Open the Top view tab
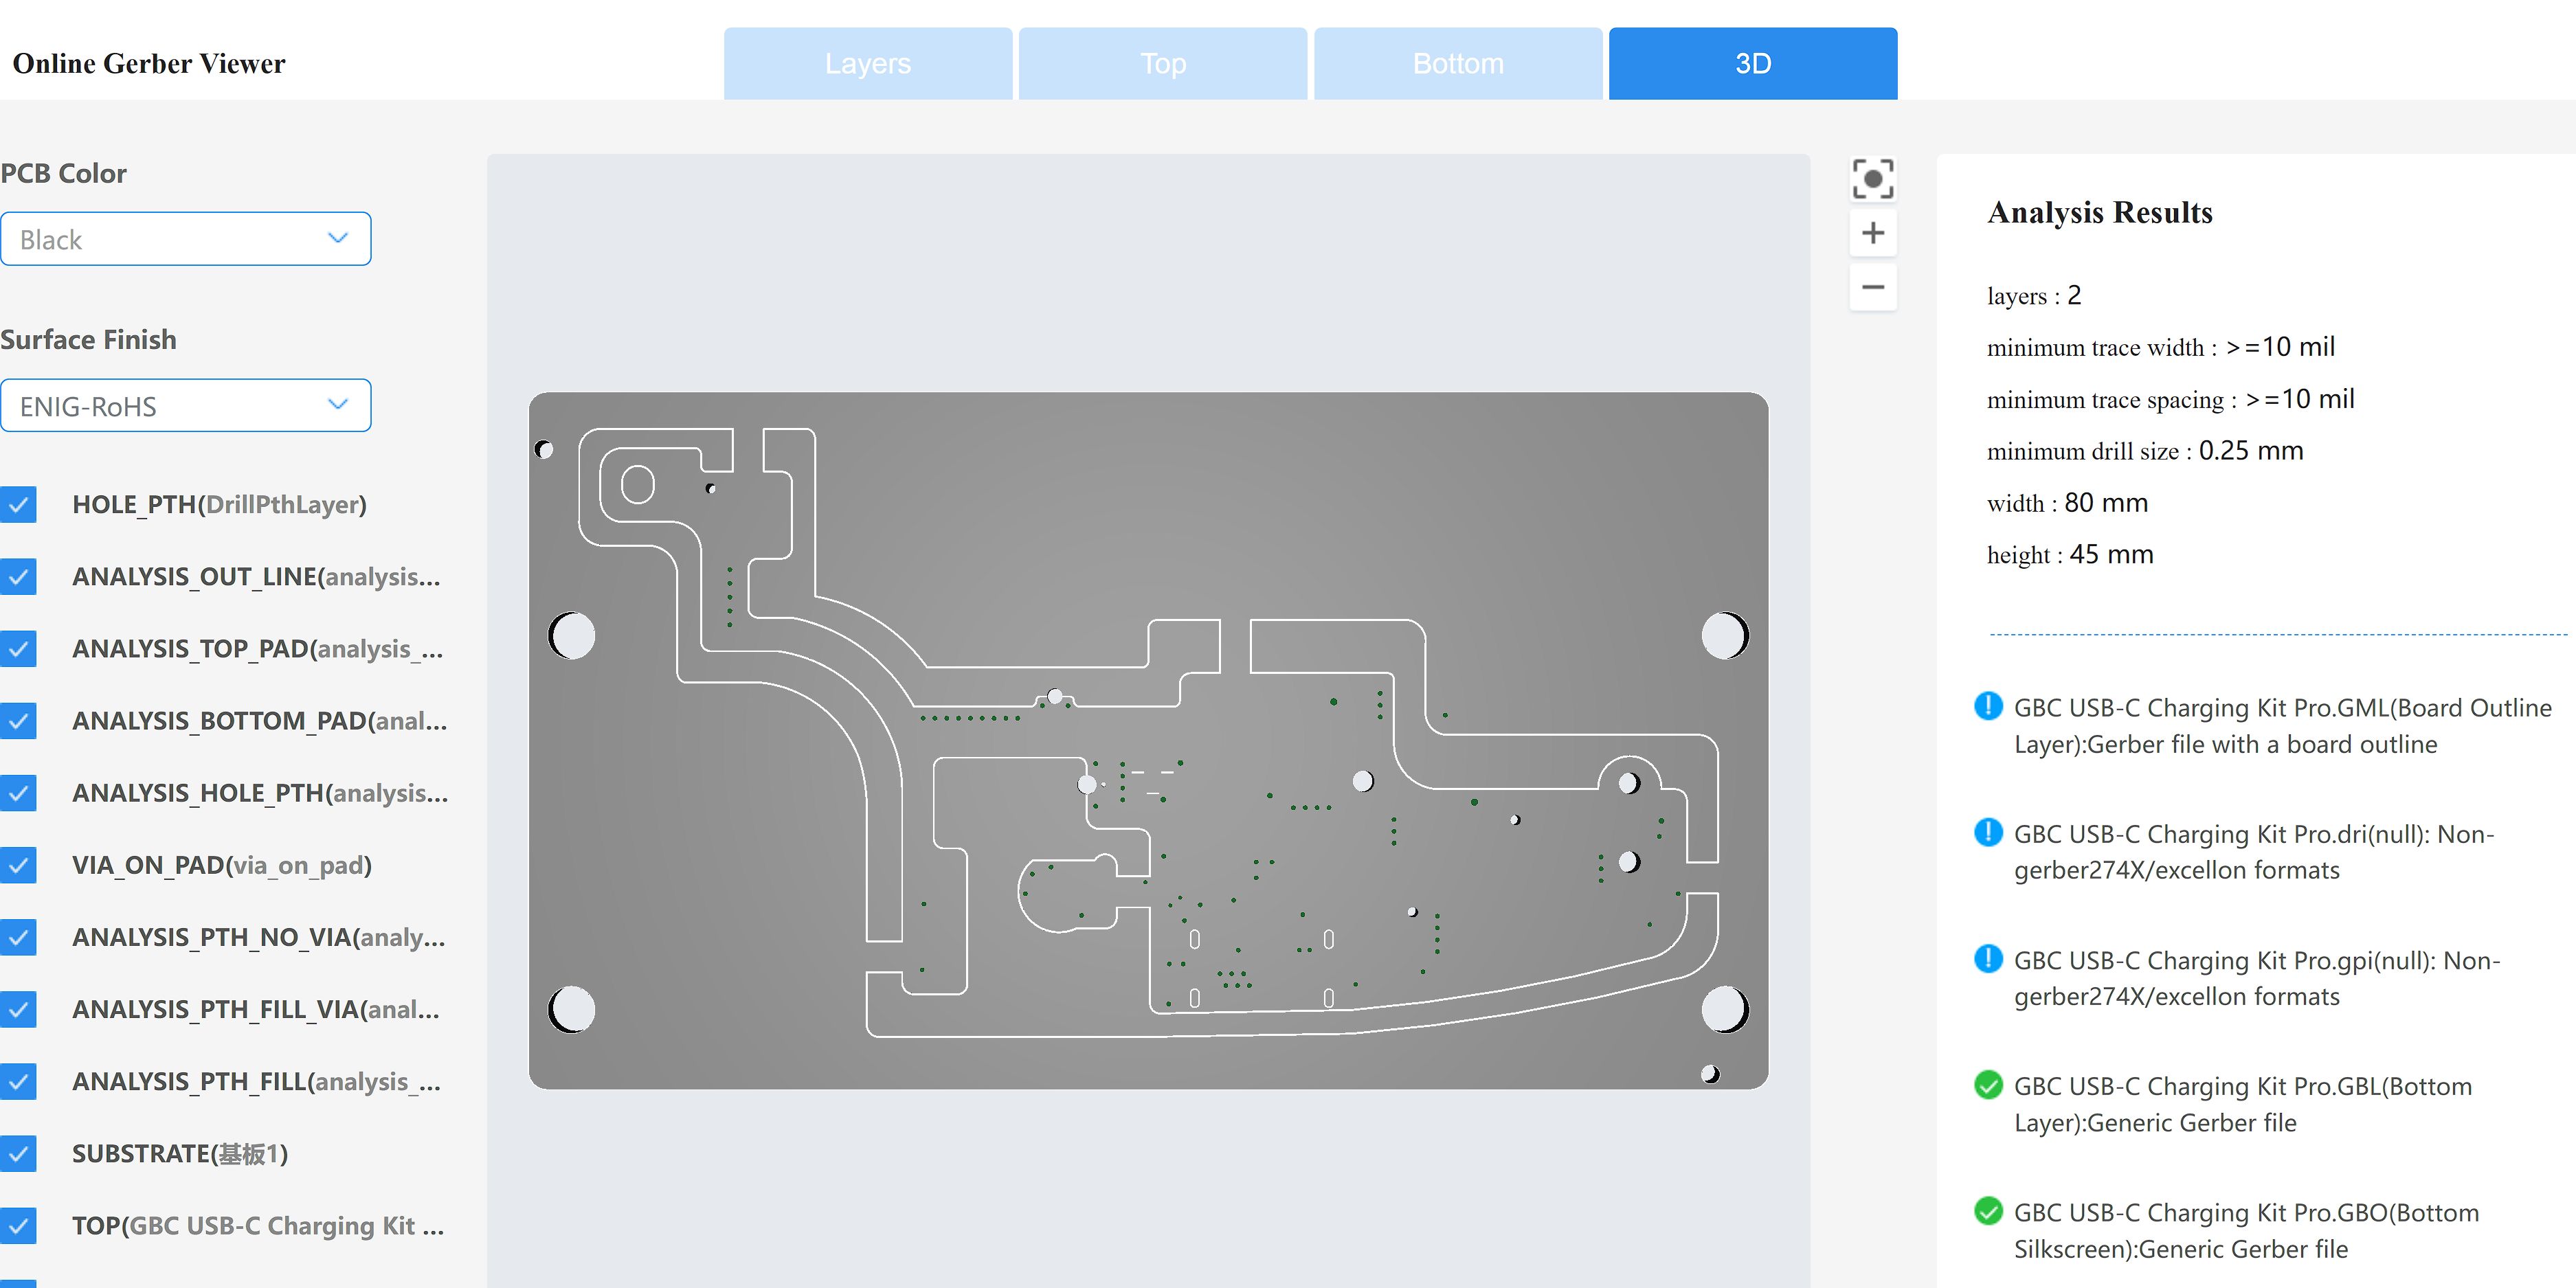2576x1288 pixels. (1162, 64)
